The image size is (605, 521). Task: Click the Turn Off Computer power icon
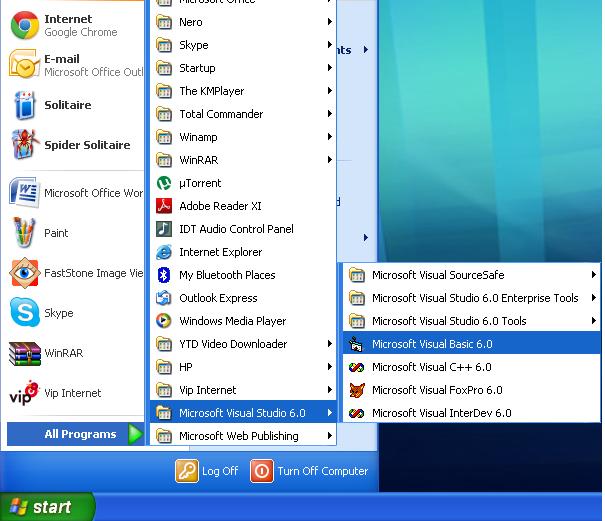tap(262, 471)
